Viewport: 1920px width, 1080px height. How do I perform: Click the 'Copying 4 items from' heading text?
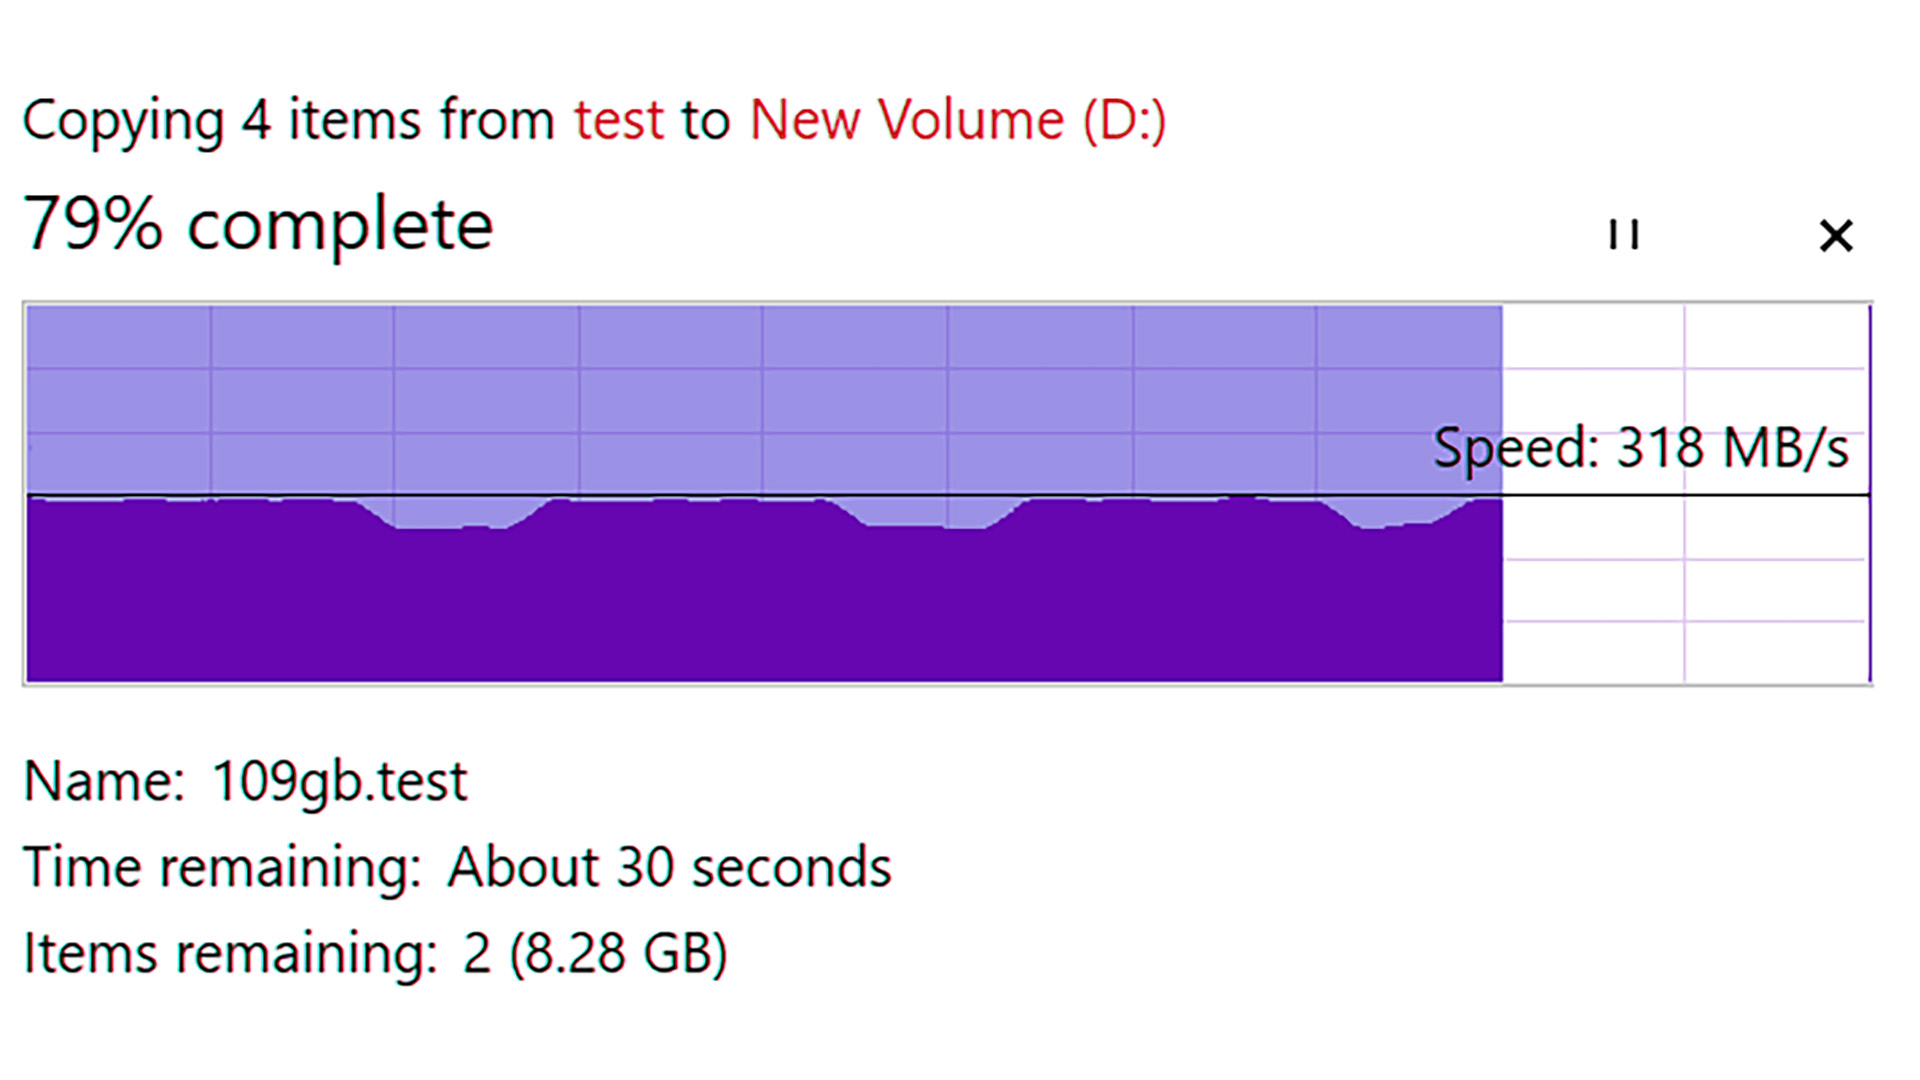coord(289,121)
